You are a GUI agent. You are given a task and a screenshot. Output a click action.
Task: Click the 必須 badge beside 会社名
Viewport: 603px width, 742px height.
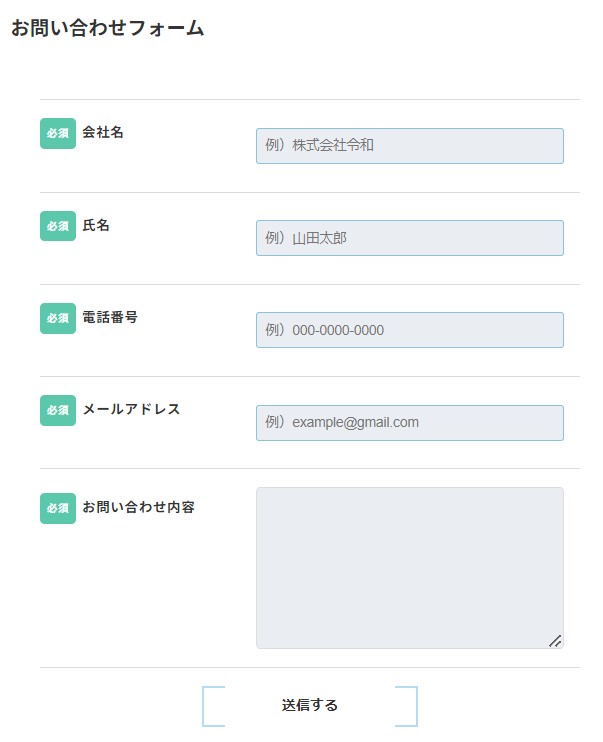(58, 133)
